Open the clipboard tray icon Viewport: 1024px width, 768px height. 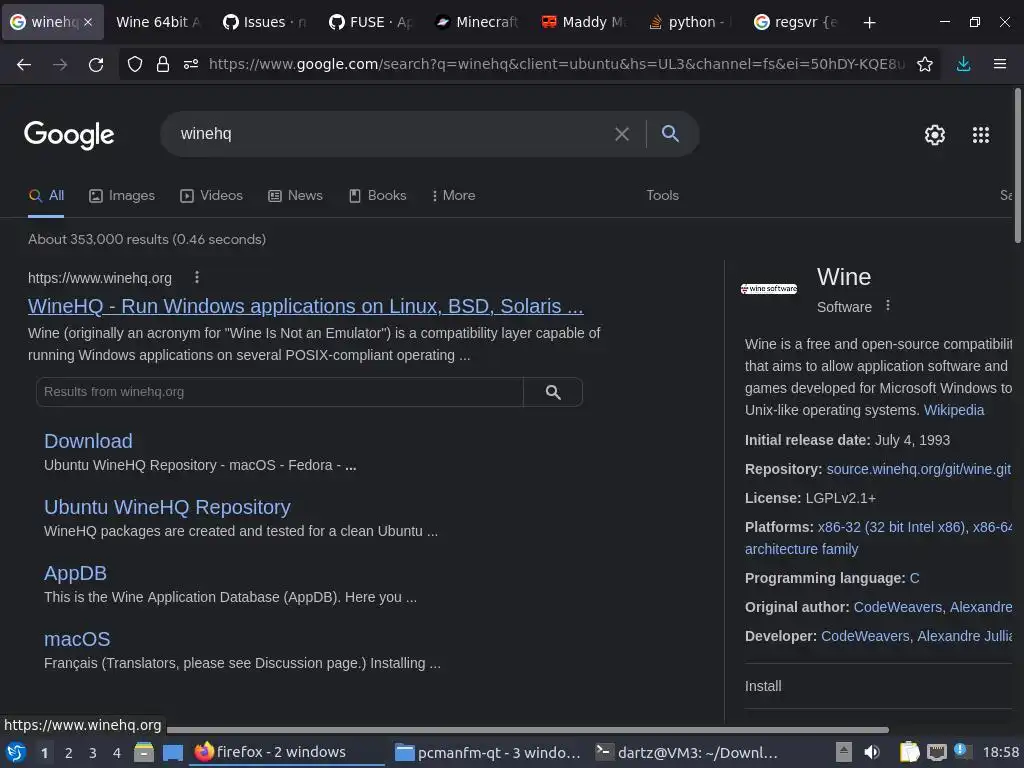point(909,752)
